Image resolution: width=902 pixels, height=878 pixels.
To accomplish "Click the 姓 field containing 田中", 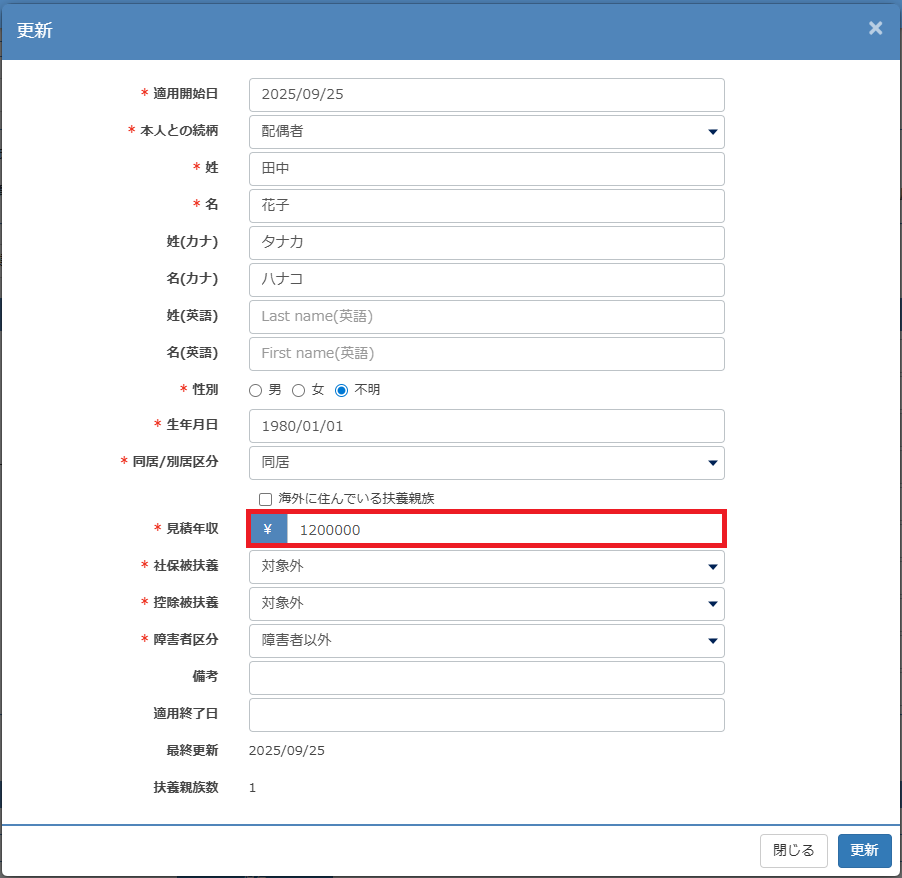I will [x=486, y=168].
